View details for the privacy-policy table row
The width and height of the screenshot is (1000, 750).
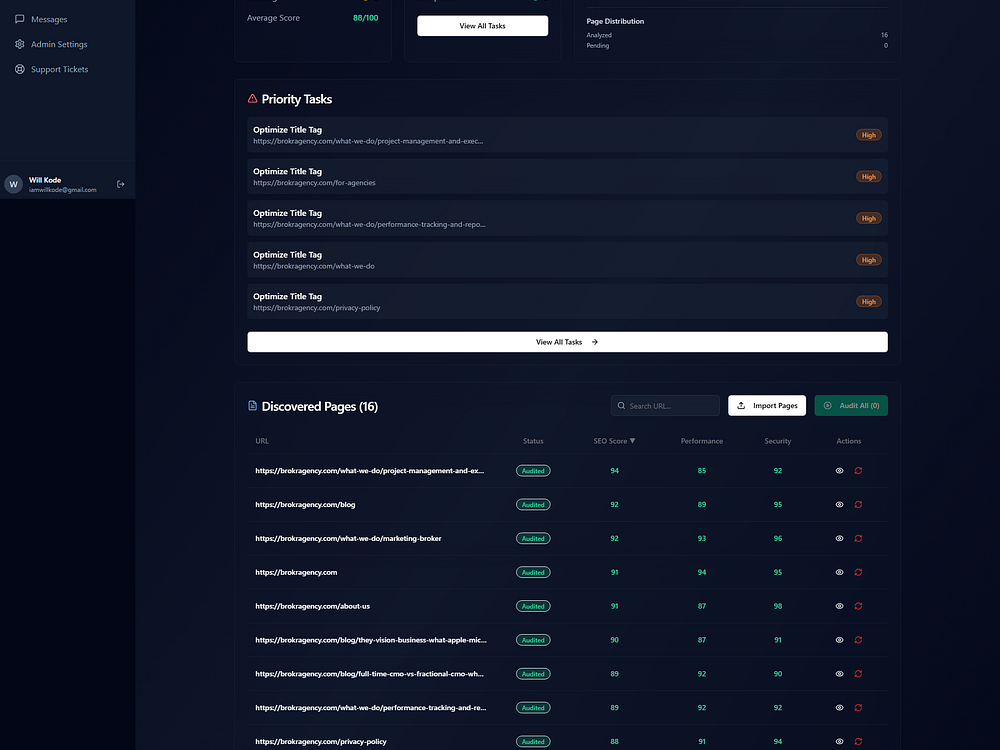(839, 741)
